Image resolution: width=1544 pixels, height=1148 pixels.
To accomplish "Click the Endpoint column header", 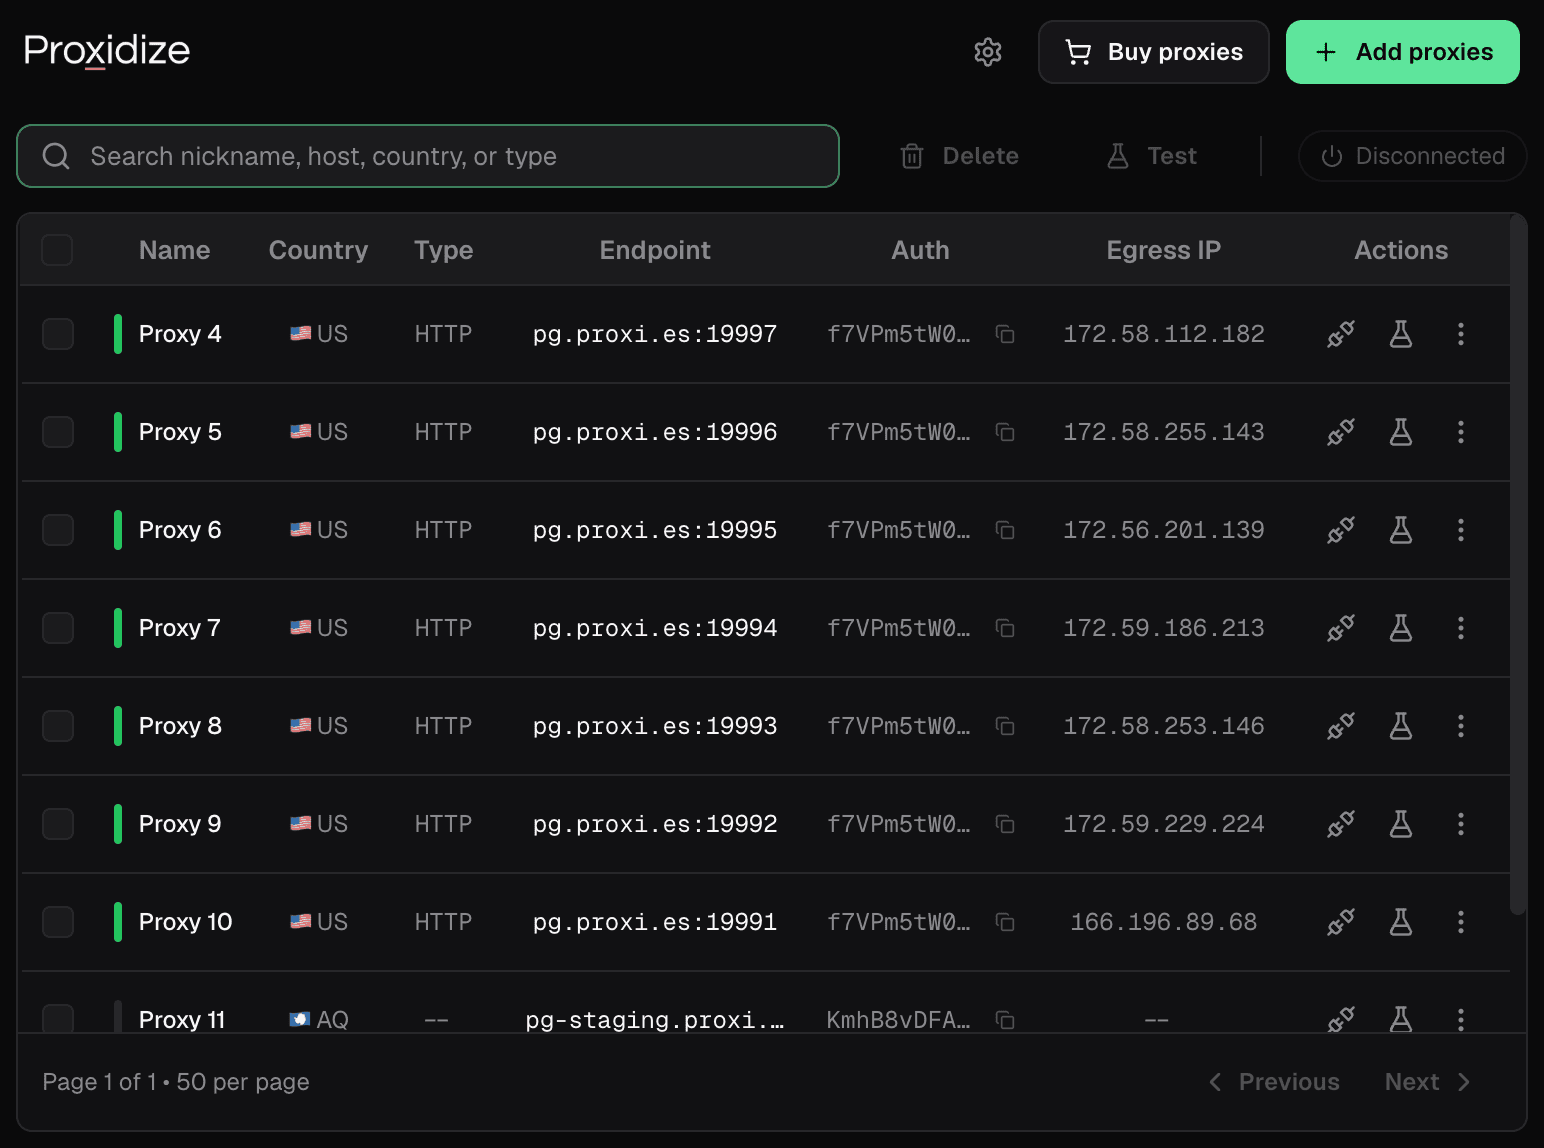I will 655,250.
